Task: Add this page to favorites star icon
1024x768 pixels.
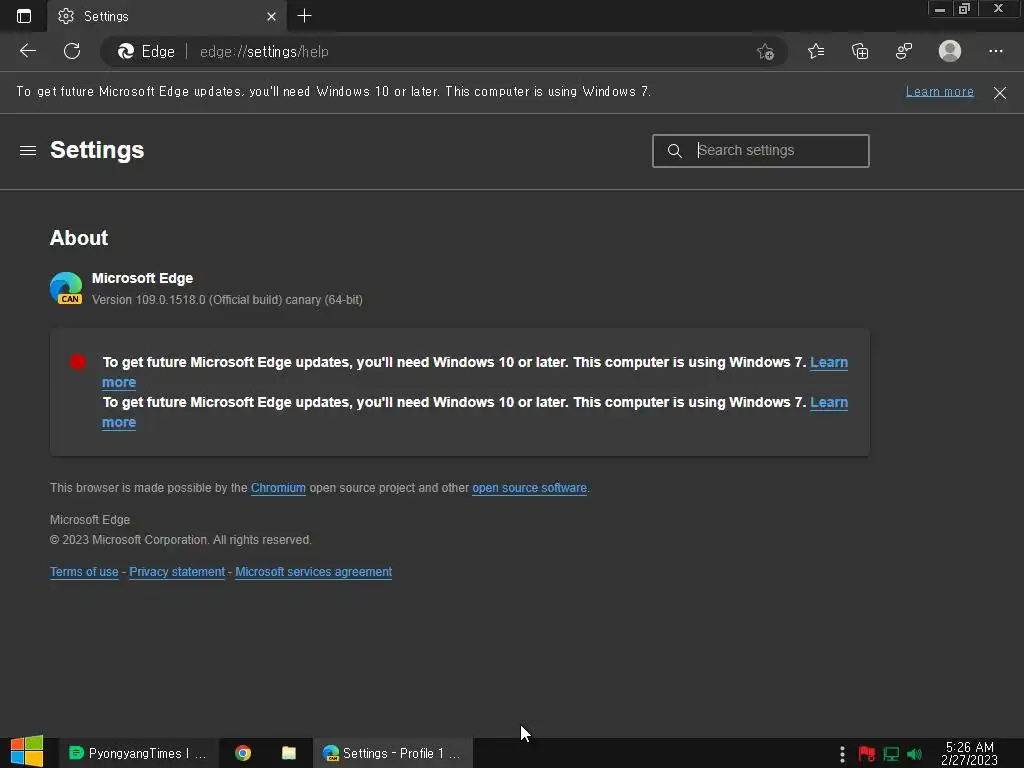Action: pyautogui.click(x=765, y=52)
